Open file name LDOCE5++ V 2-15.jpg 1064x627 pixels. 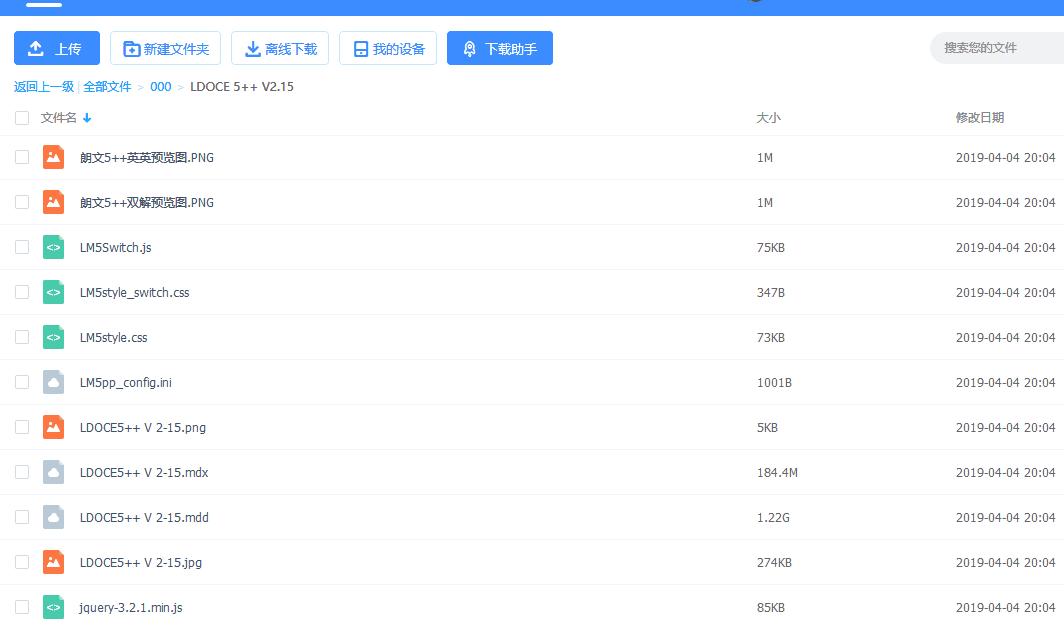pos(140,563)
